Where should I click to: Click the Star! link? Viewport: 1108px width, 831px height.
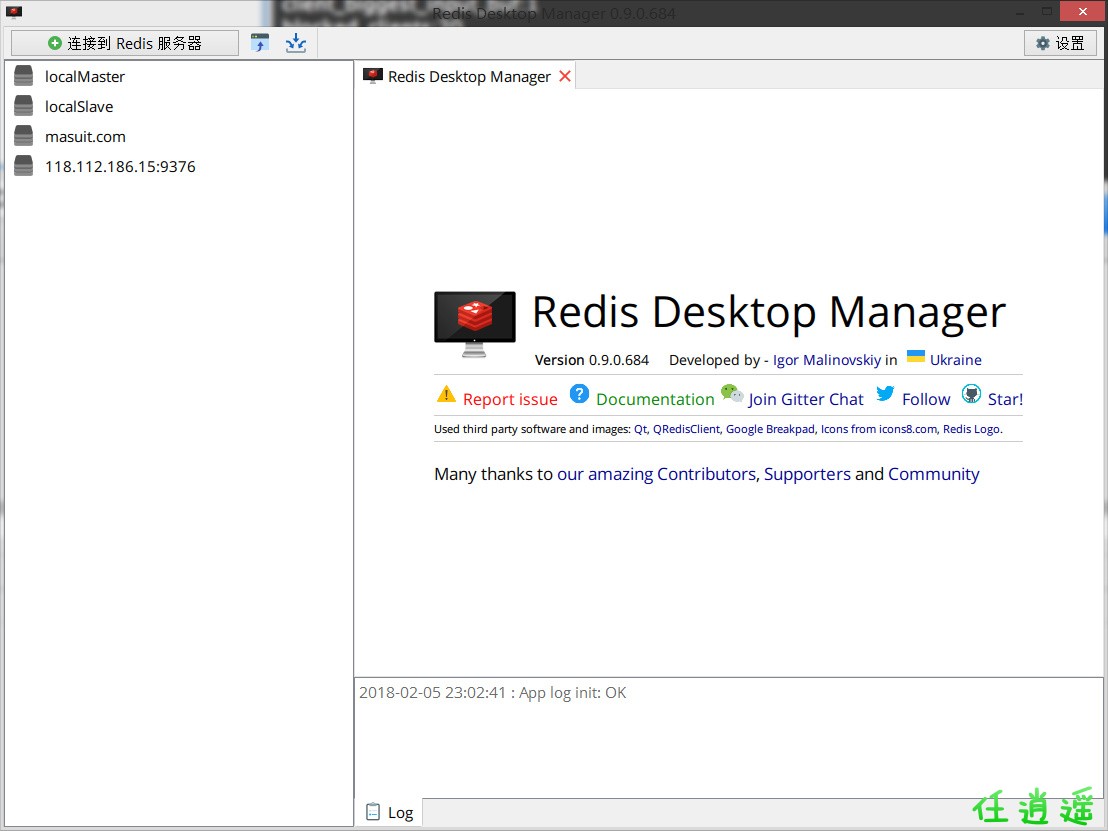coord(1005,399)
